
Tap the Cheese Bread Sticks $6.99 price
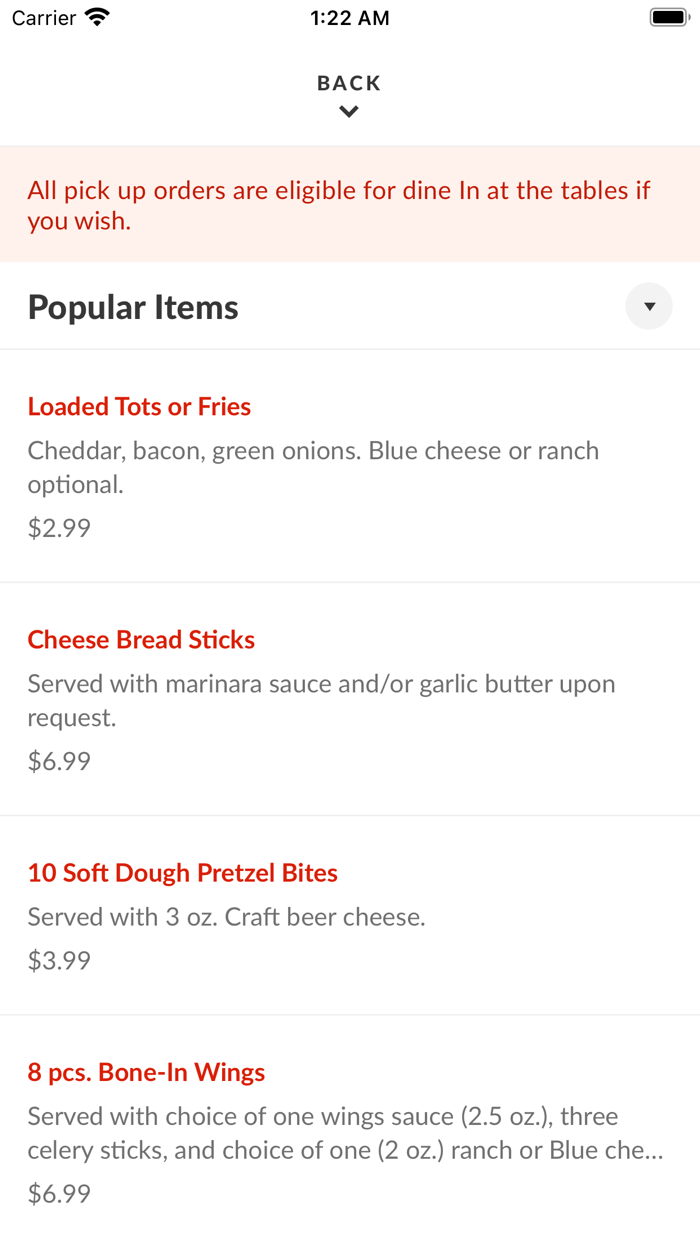coord(59,761)
